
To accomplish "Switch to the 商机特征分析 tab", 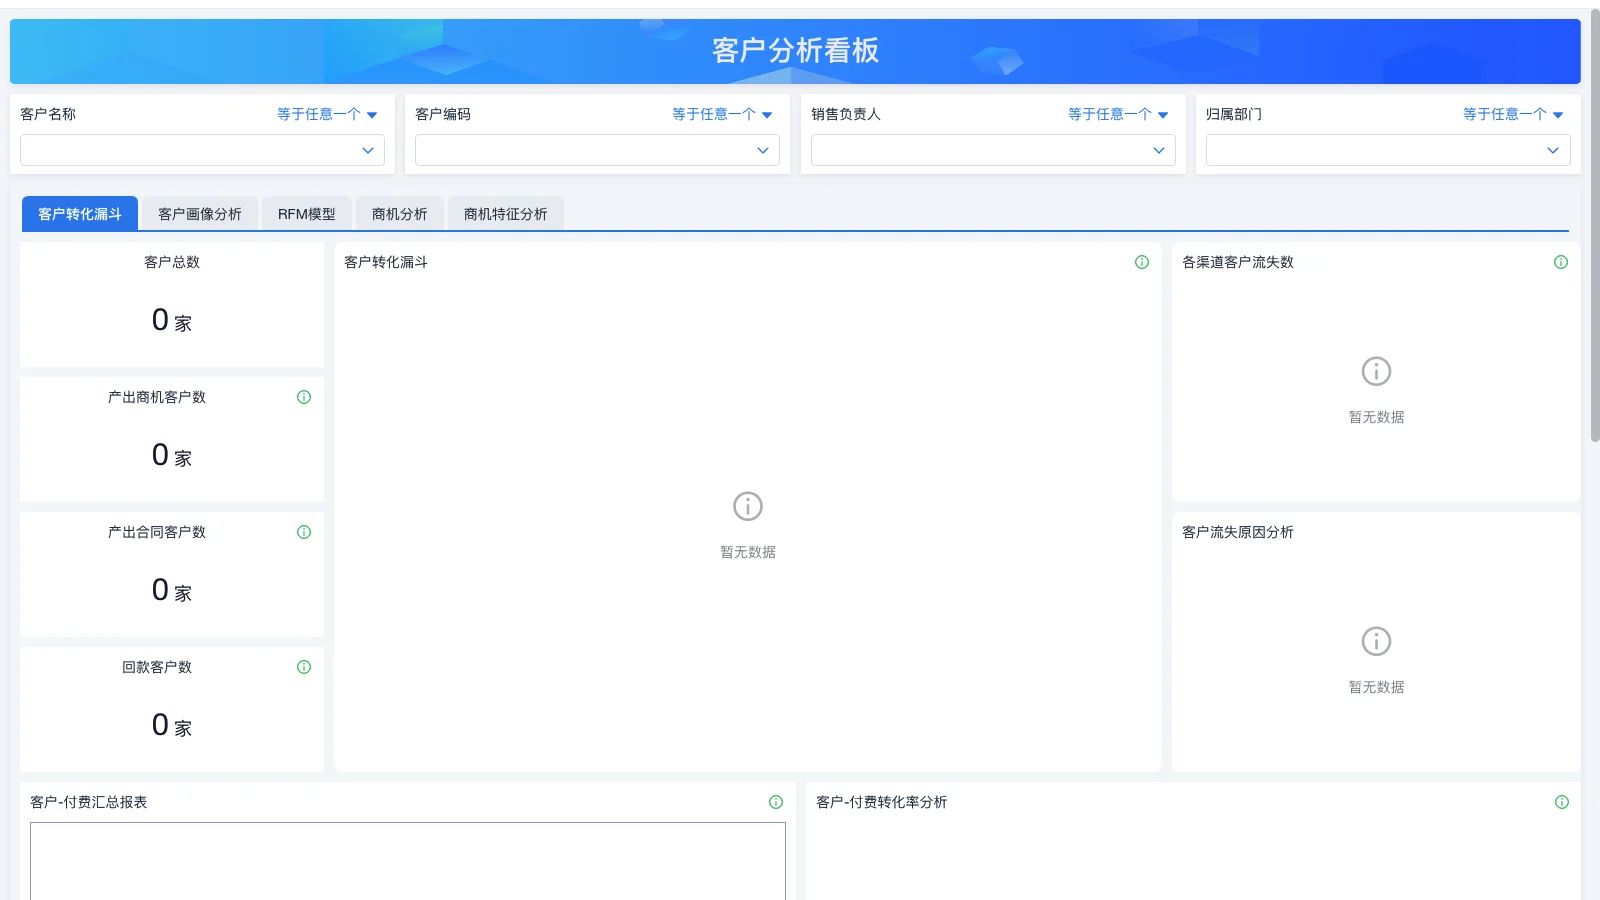I will pos(506,213).
